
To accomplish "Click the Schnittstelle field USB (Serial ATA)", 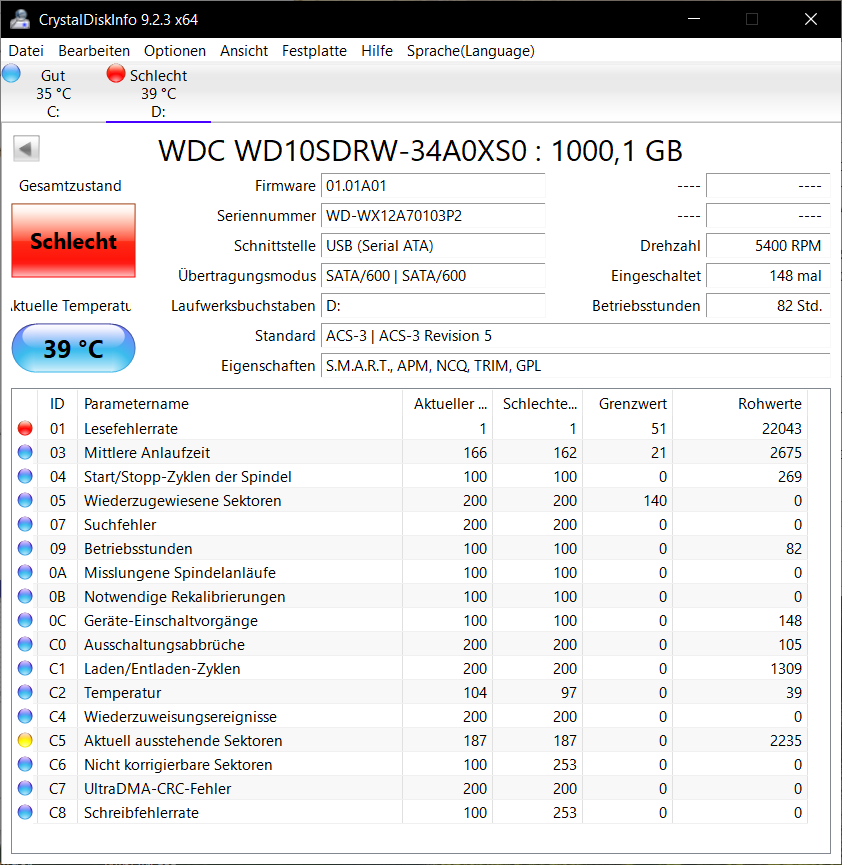I will 433,245.
